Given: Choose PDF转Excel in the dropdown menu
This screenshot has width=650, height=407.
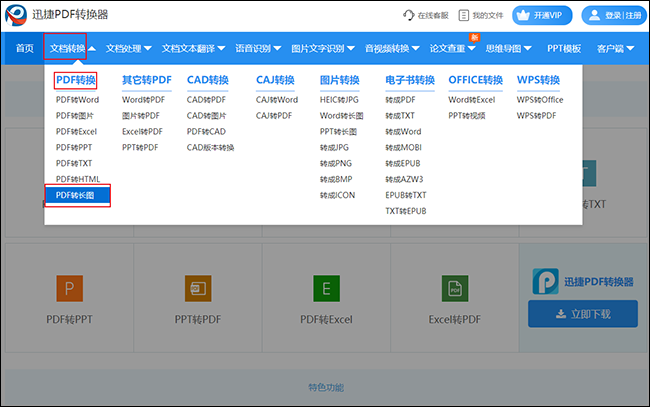Looking at the screenshot, I should (76, 131).
